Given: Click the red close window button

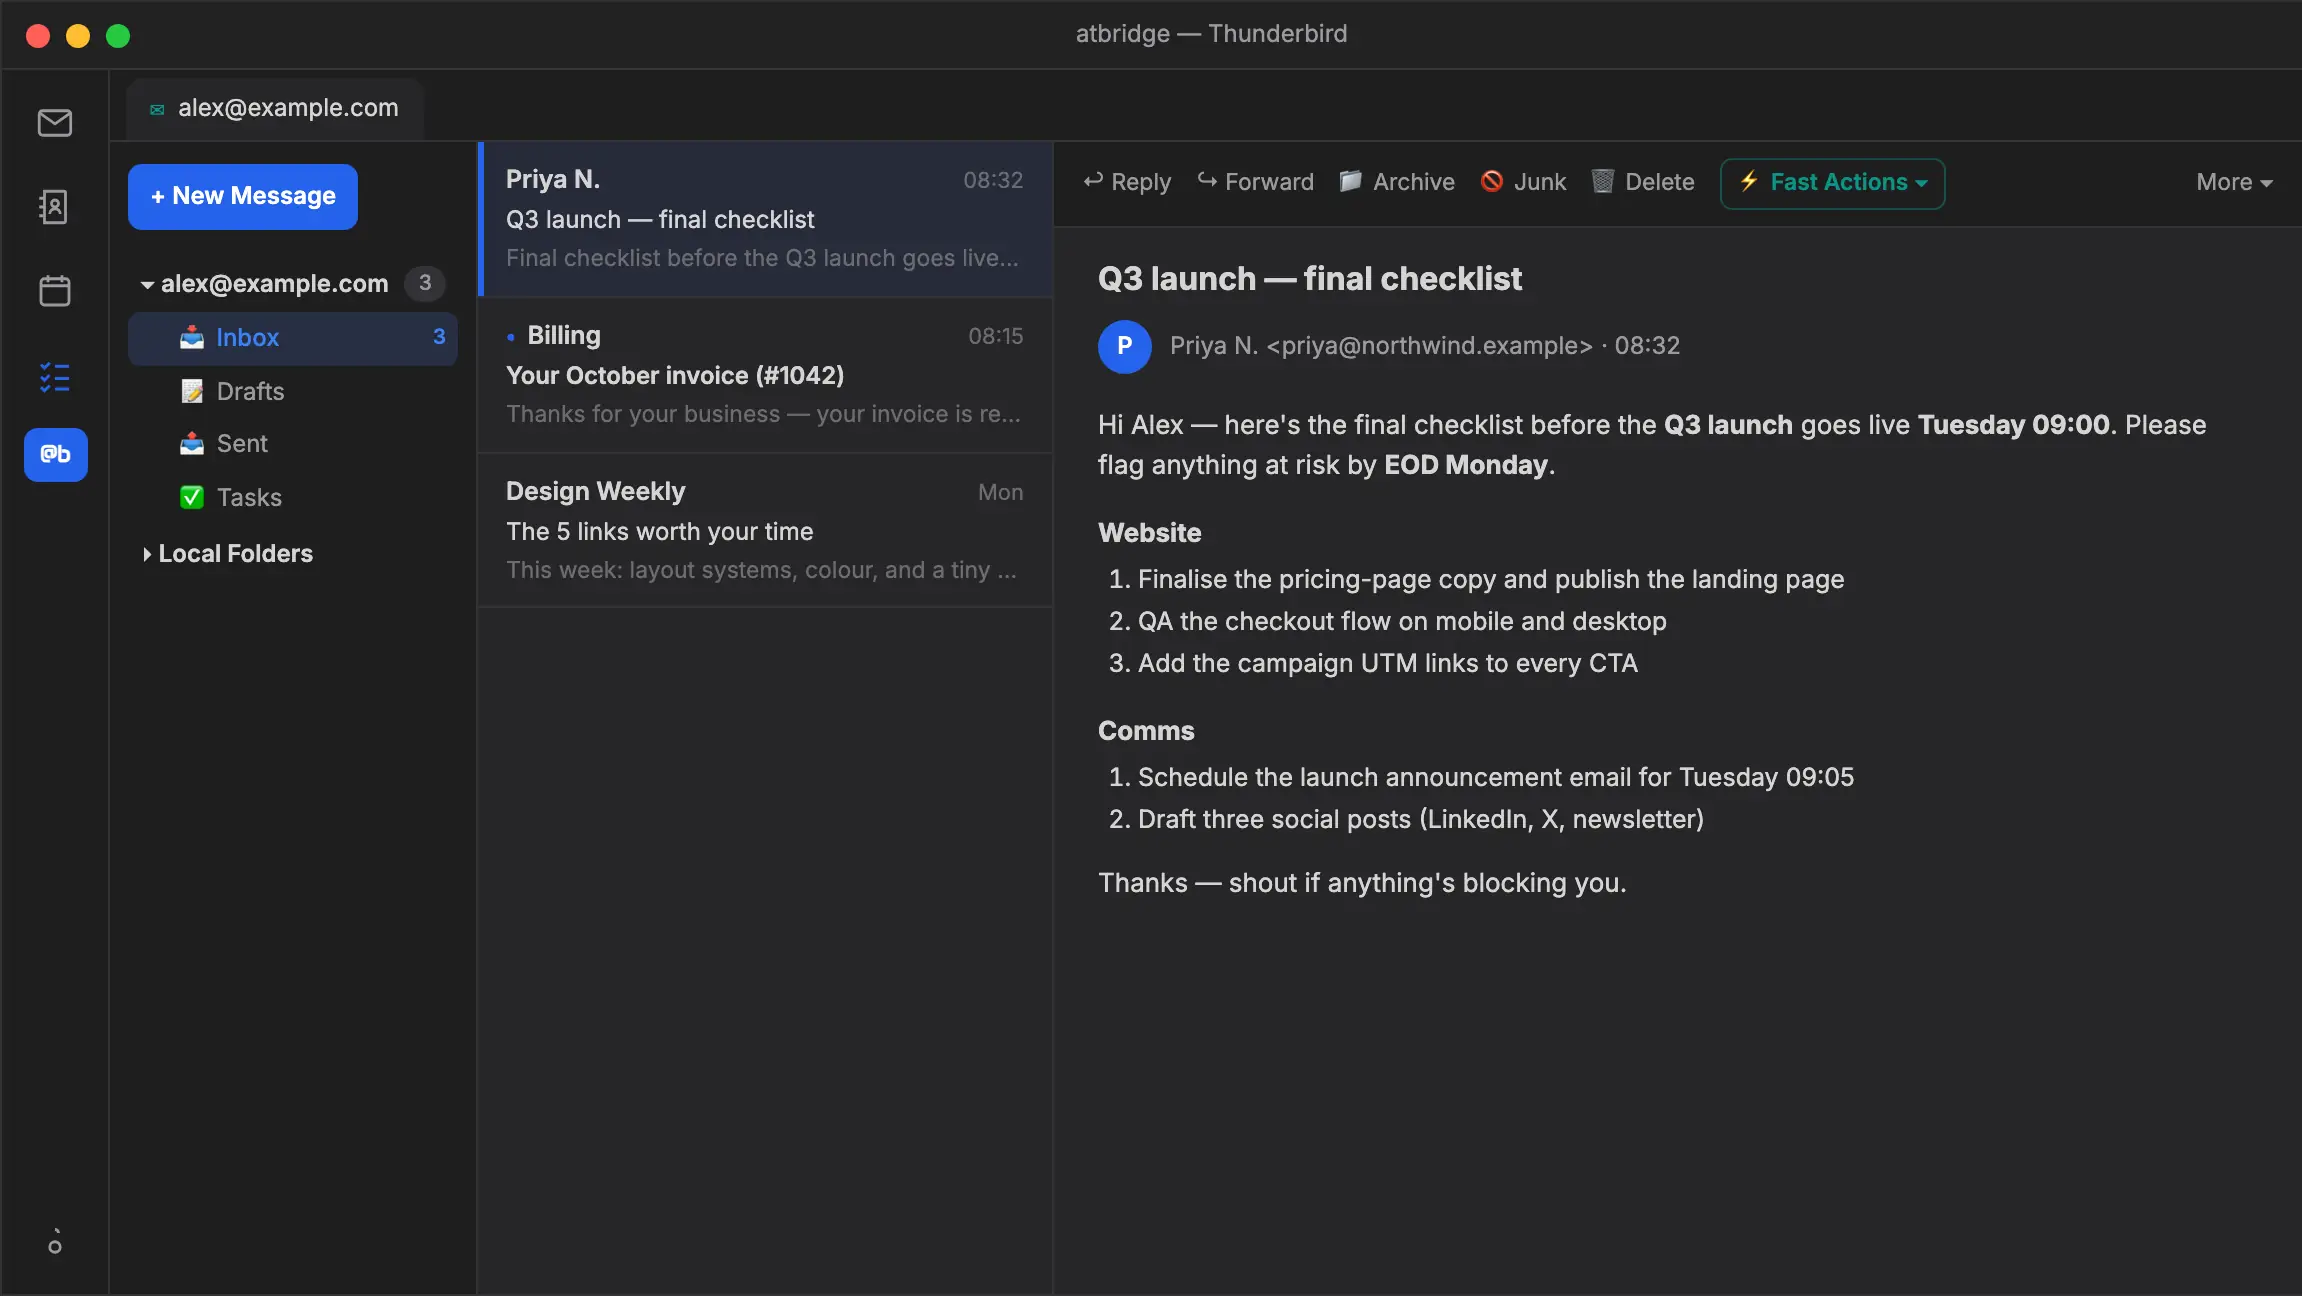Looking at the screenshot, I should point(38,36).
